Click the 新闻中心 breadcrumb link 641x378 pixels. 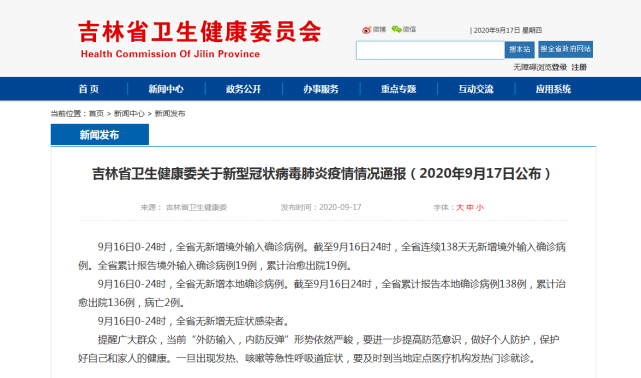click(129, 114)
